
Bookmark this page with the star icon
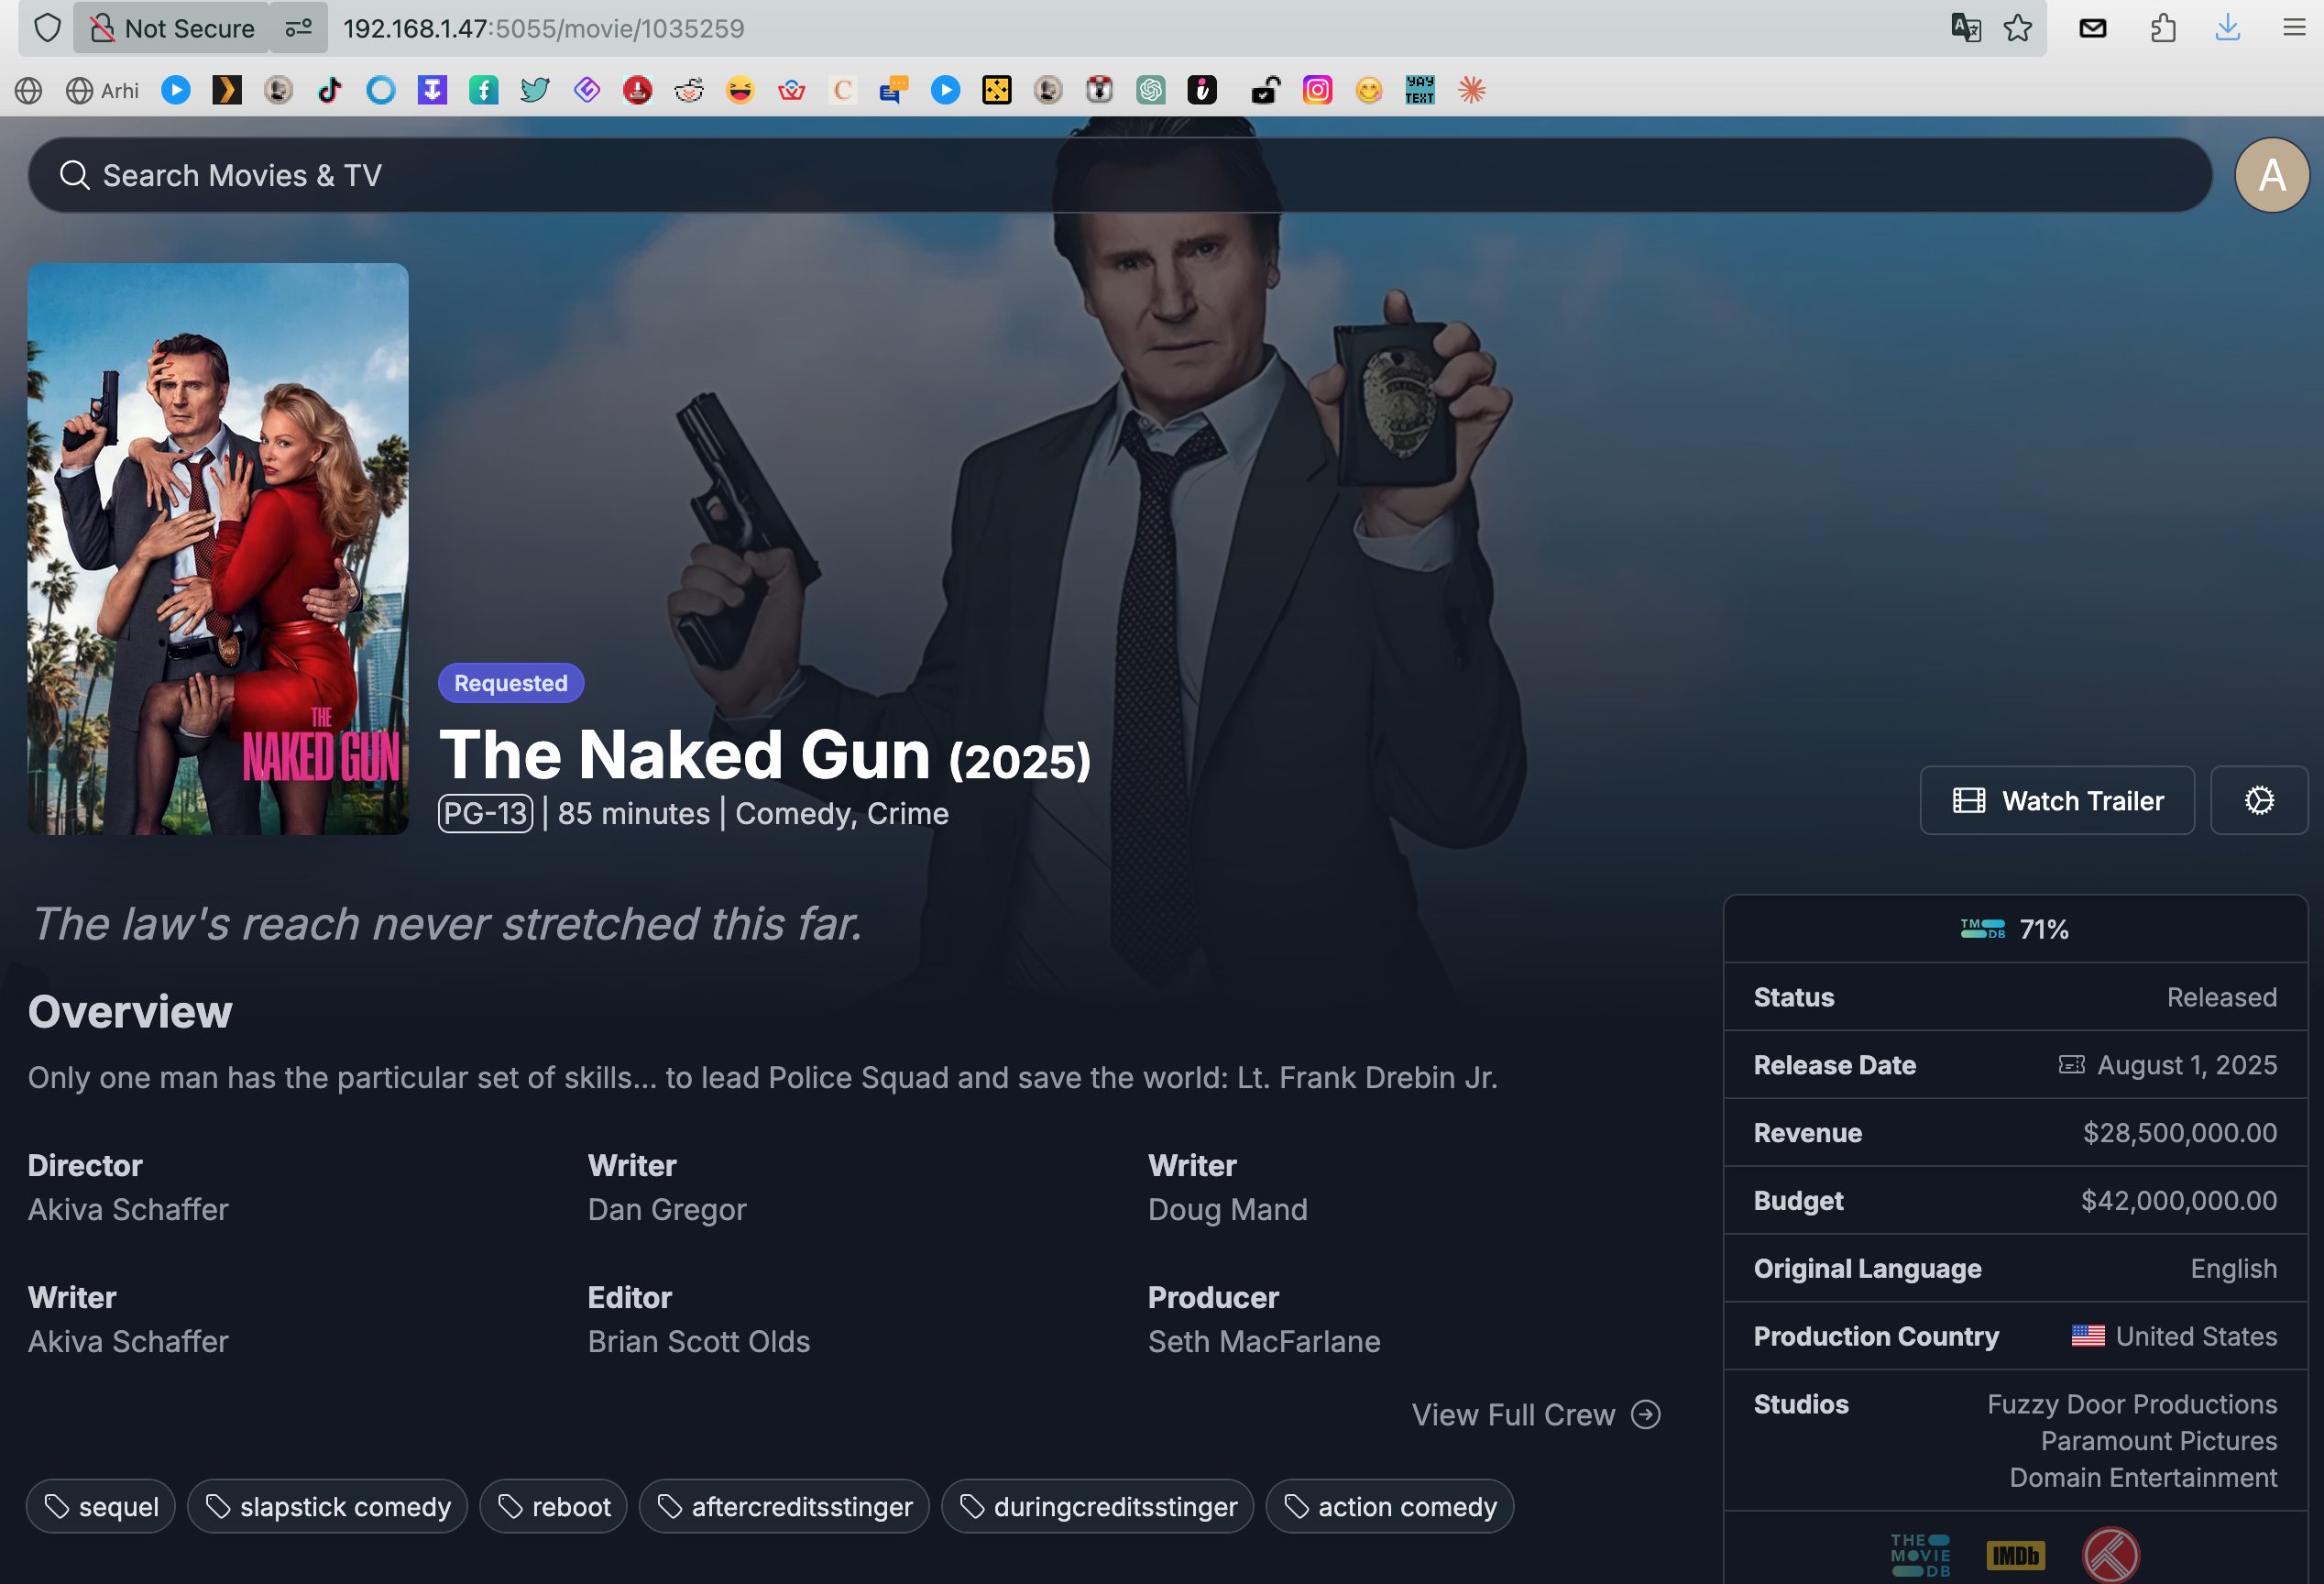pos(2018,28)
